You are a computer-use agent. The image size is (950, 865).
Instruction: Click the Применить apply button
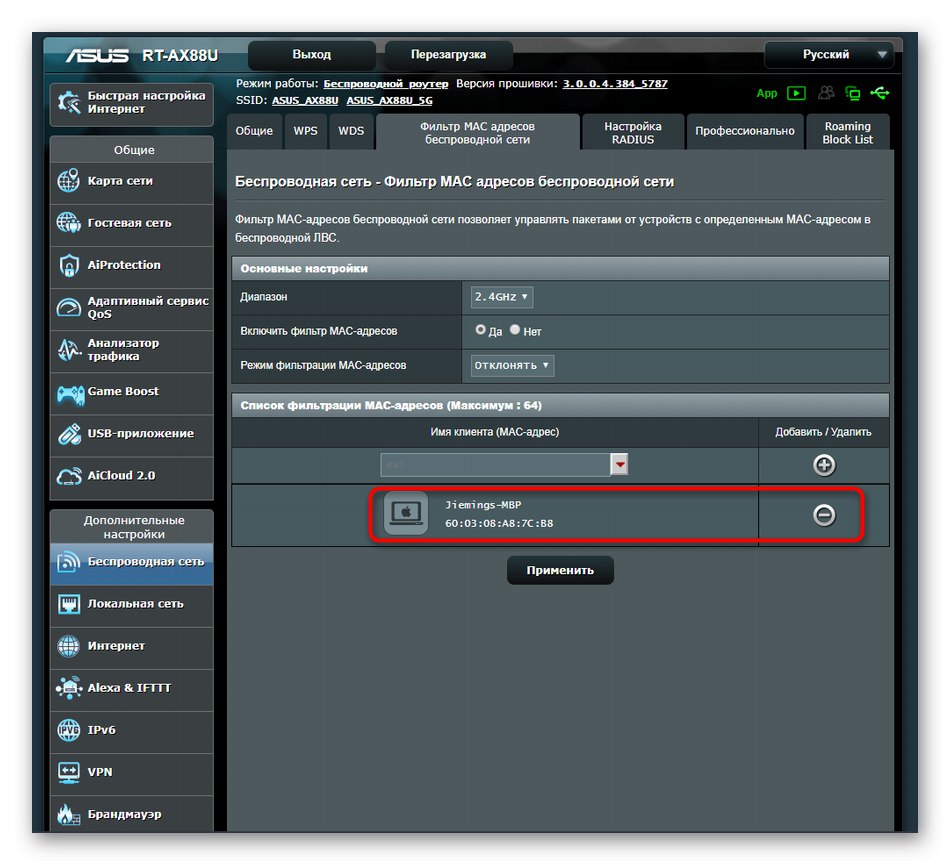(x=560, y=570)
